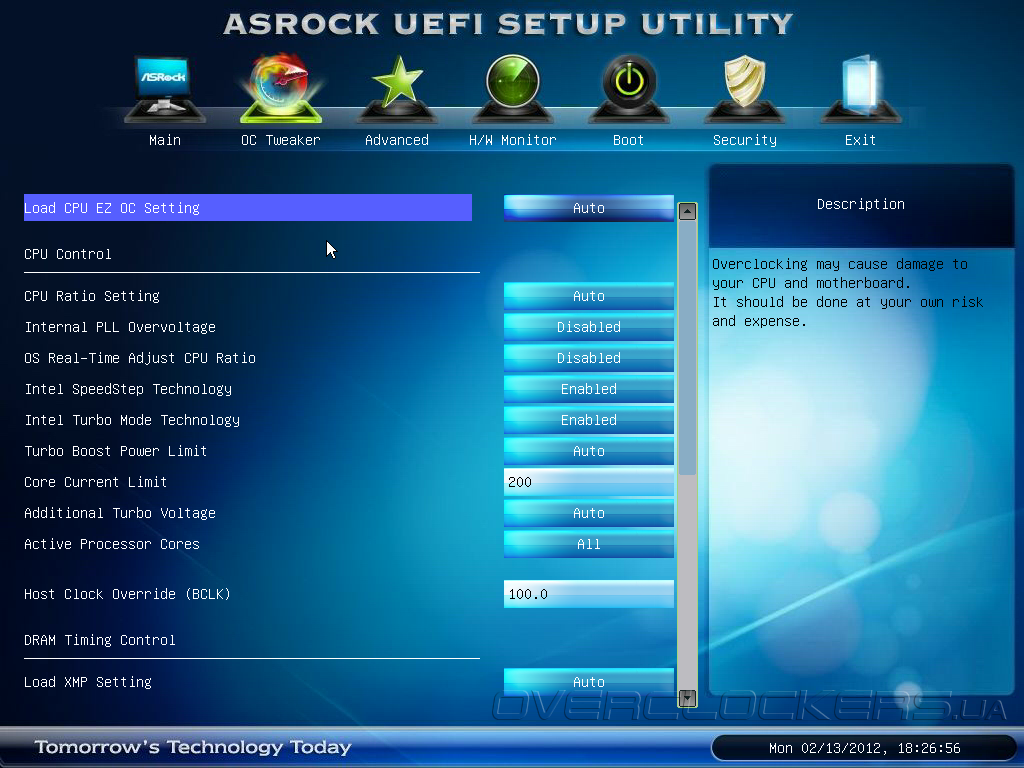
Task: Open the Main monitor icon
Action: pos(165,89)
